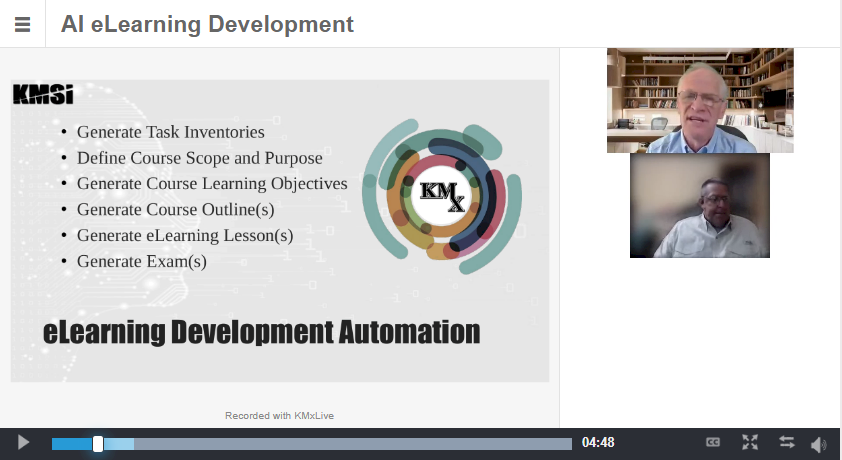The image size is (842, 460).
Task: Enter fullscreen mode
Action: [750, 442]
